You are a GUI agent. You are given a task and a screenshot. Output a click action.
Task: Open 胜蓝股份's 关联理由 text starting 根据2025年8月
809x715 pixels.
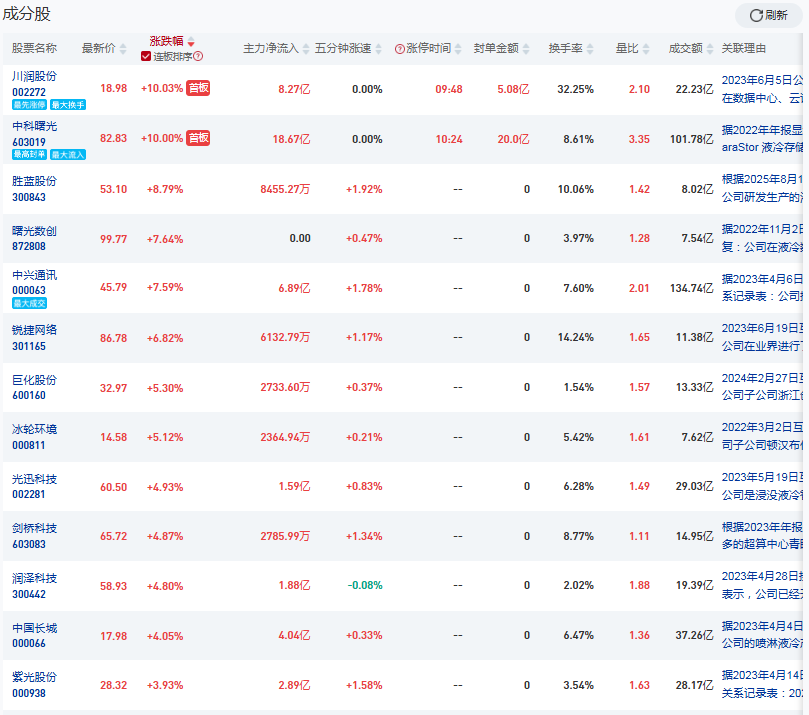click(x=762, y=188)
